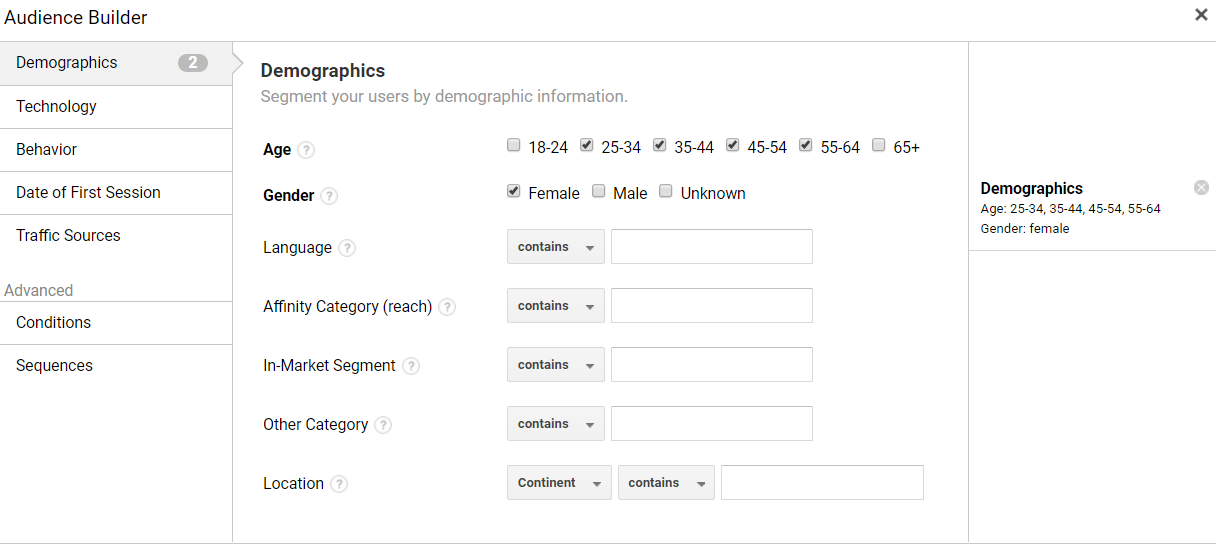Check the Male gender checkbox
1216x544 pixels.
pos(599,191)
